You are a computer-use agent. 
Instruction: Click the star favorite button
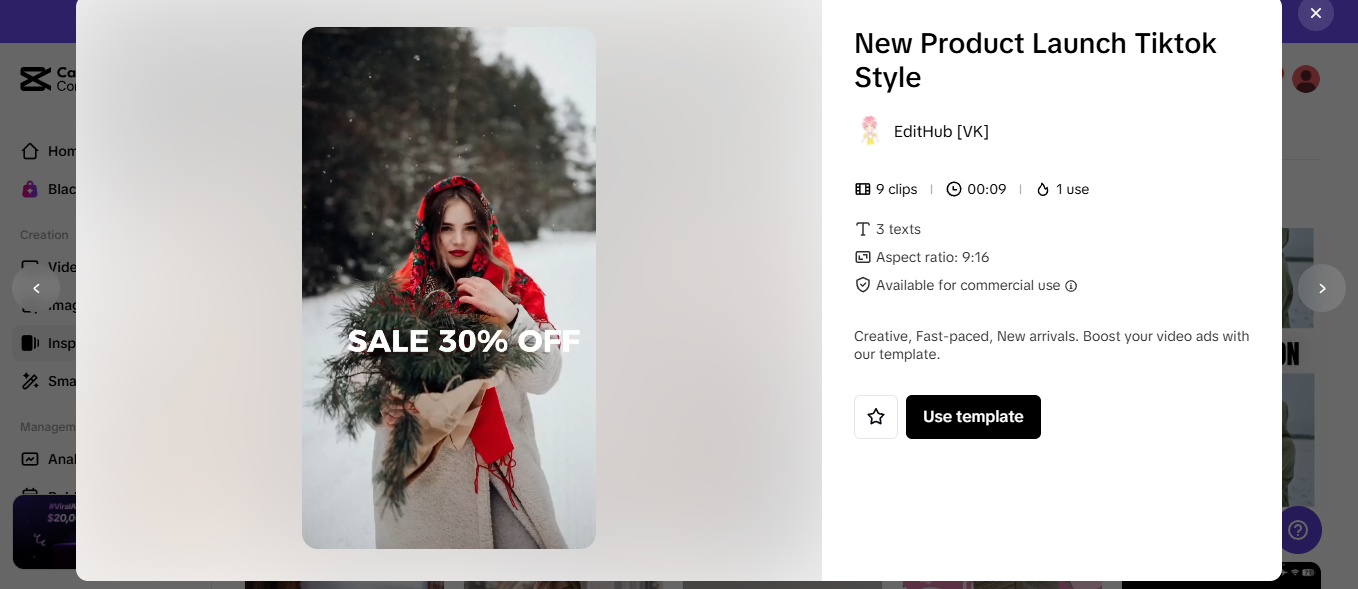(876, 417)
